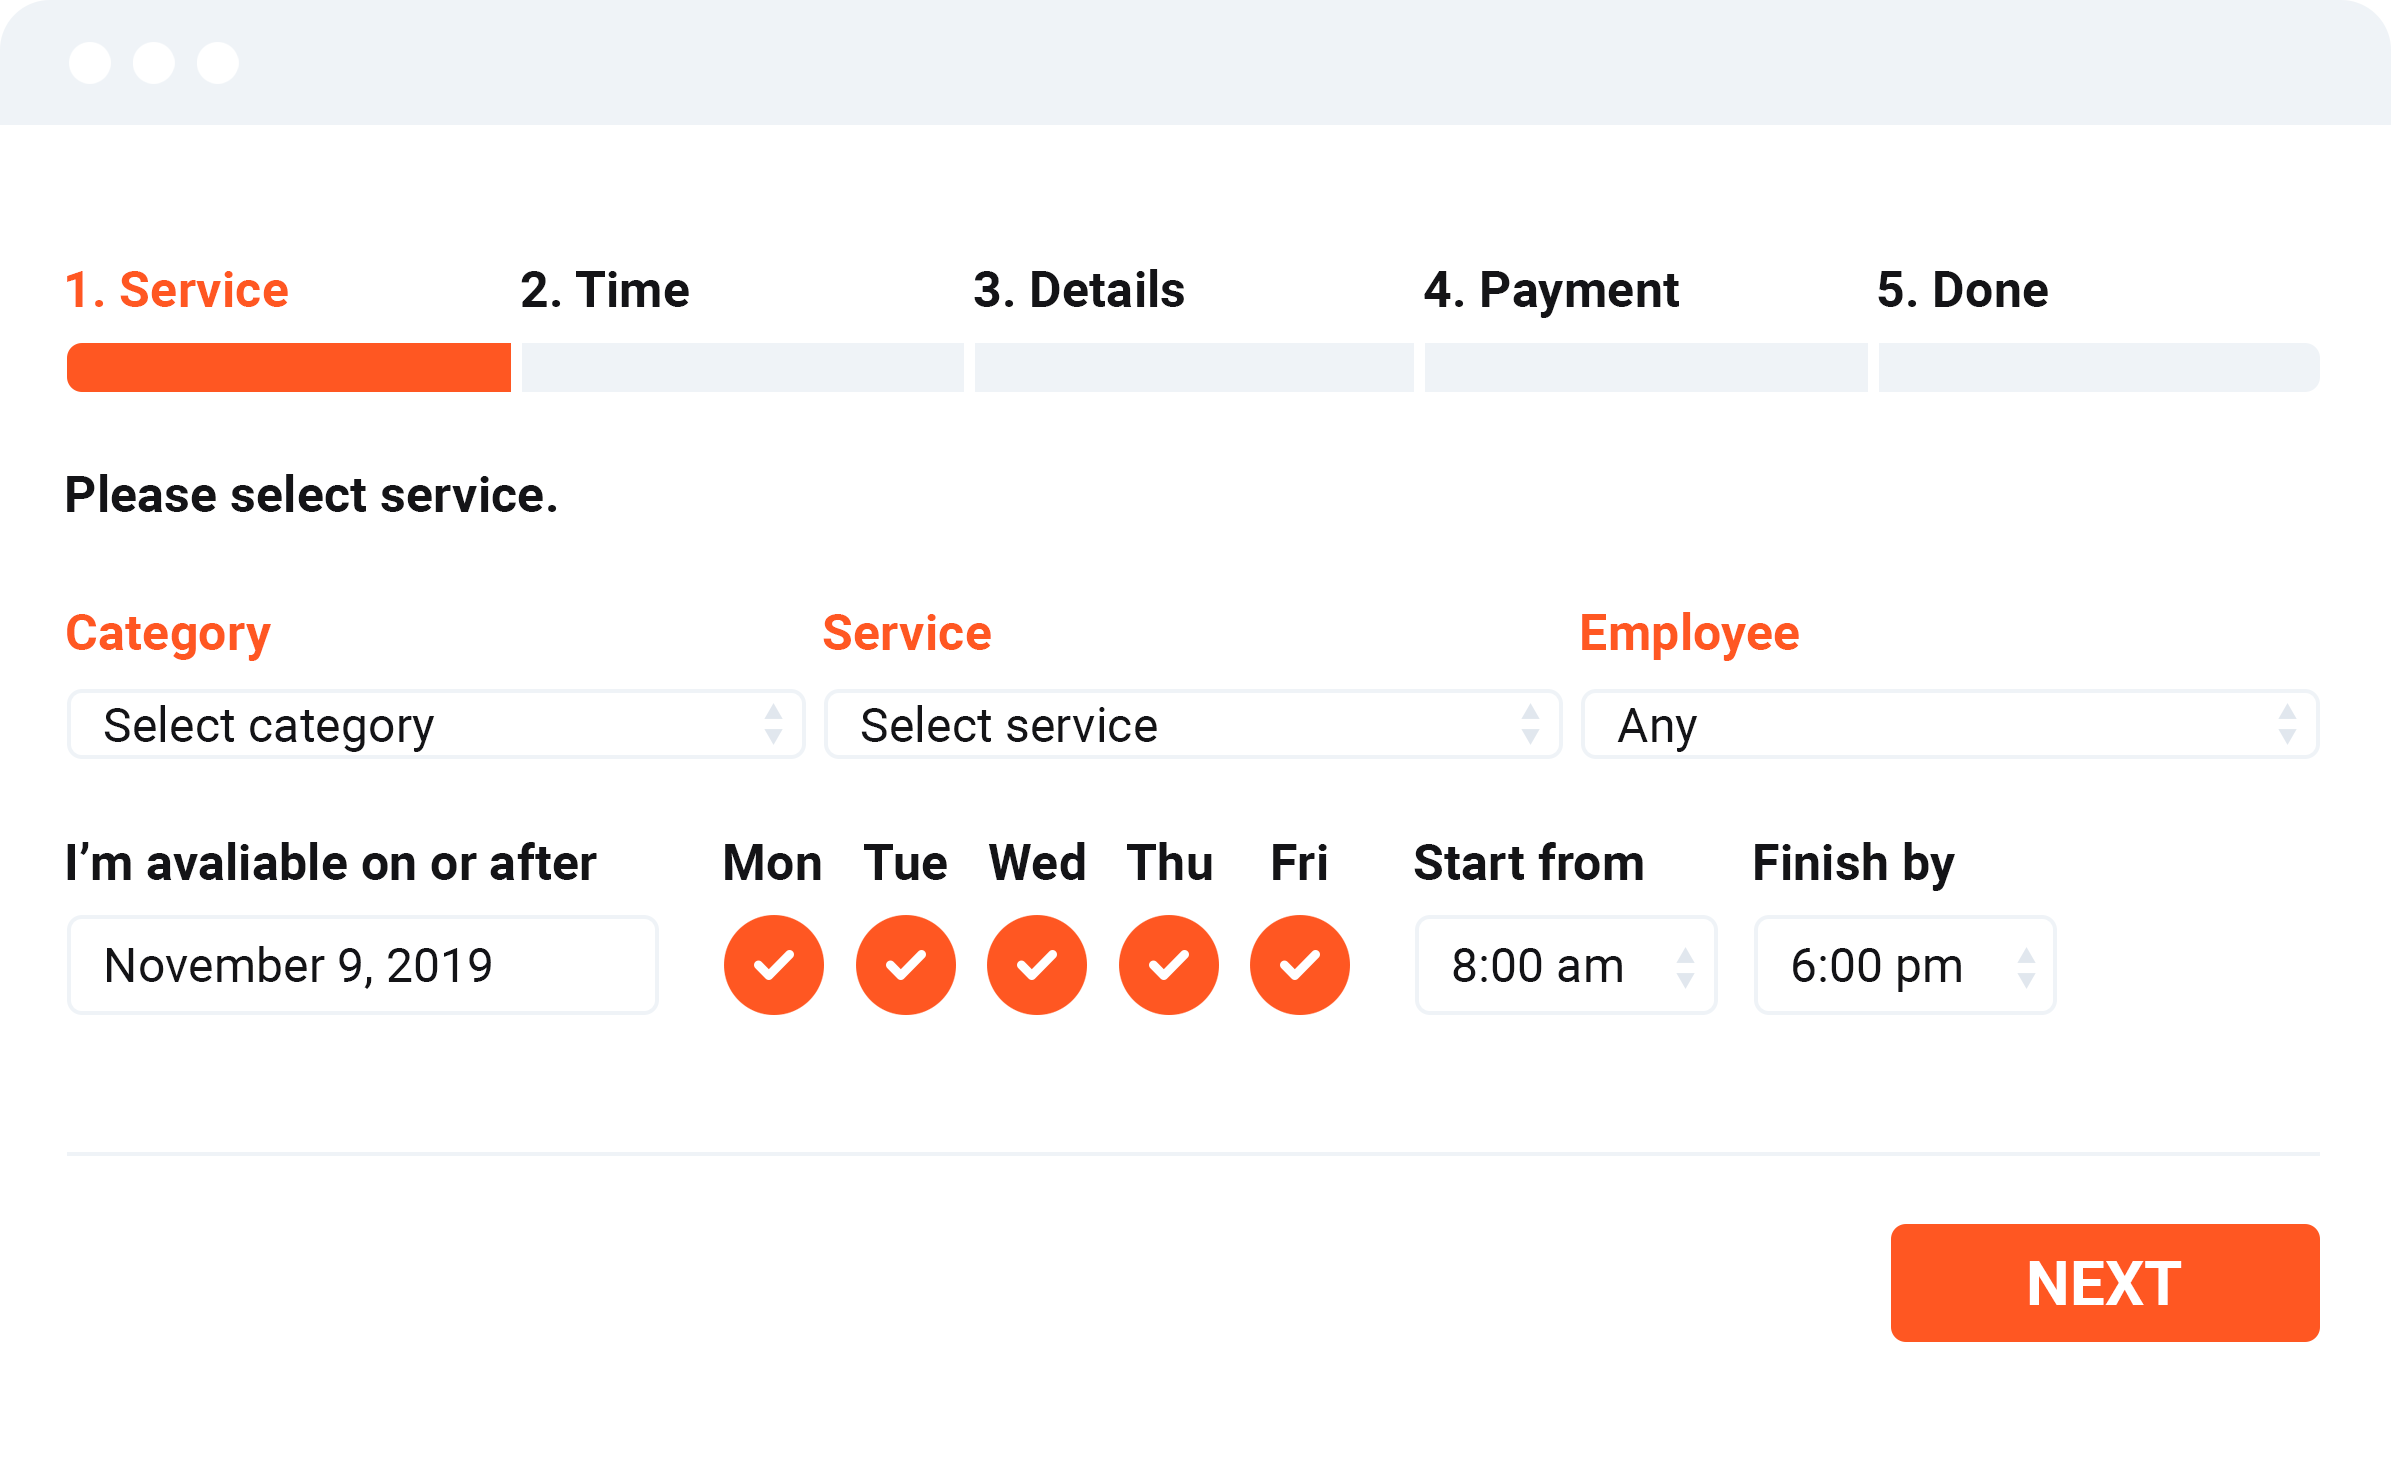Click the first window control dot
2391x1483 pixels.
[x=90, y=63]
